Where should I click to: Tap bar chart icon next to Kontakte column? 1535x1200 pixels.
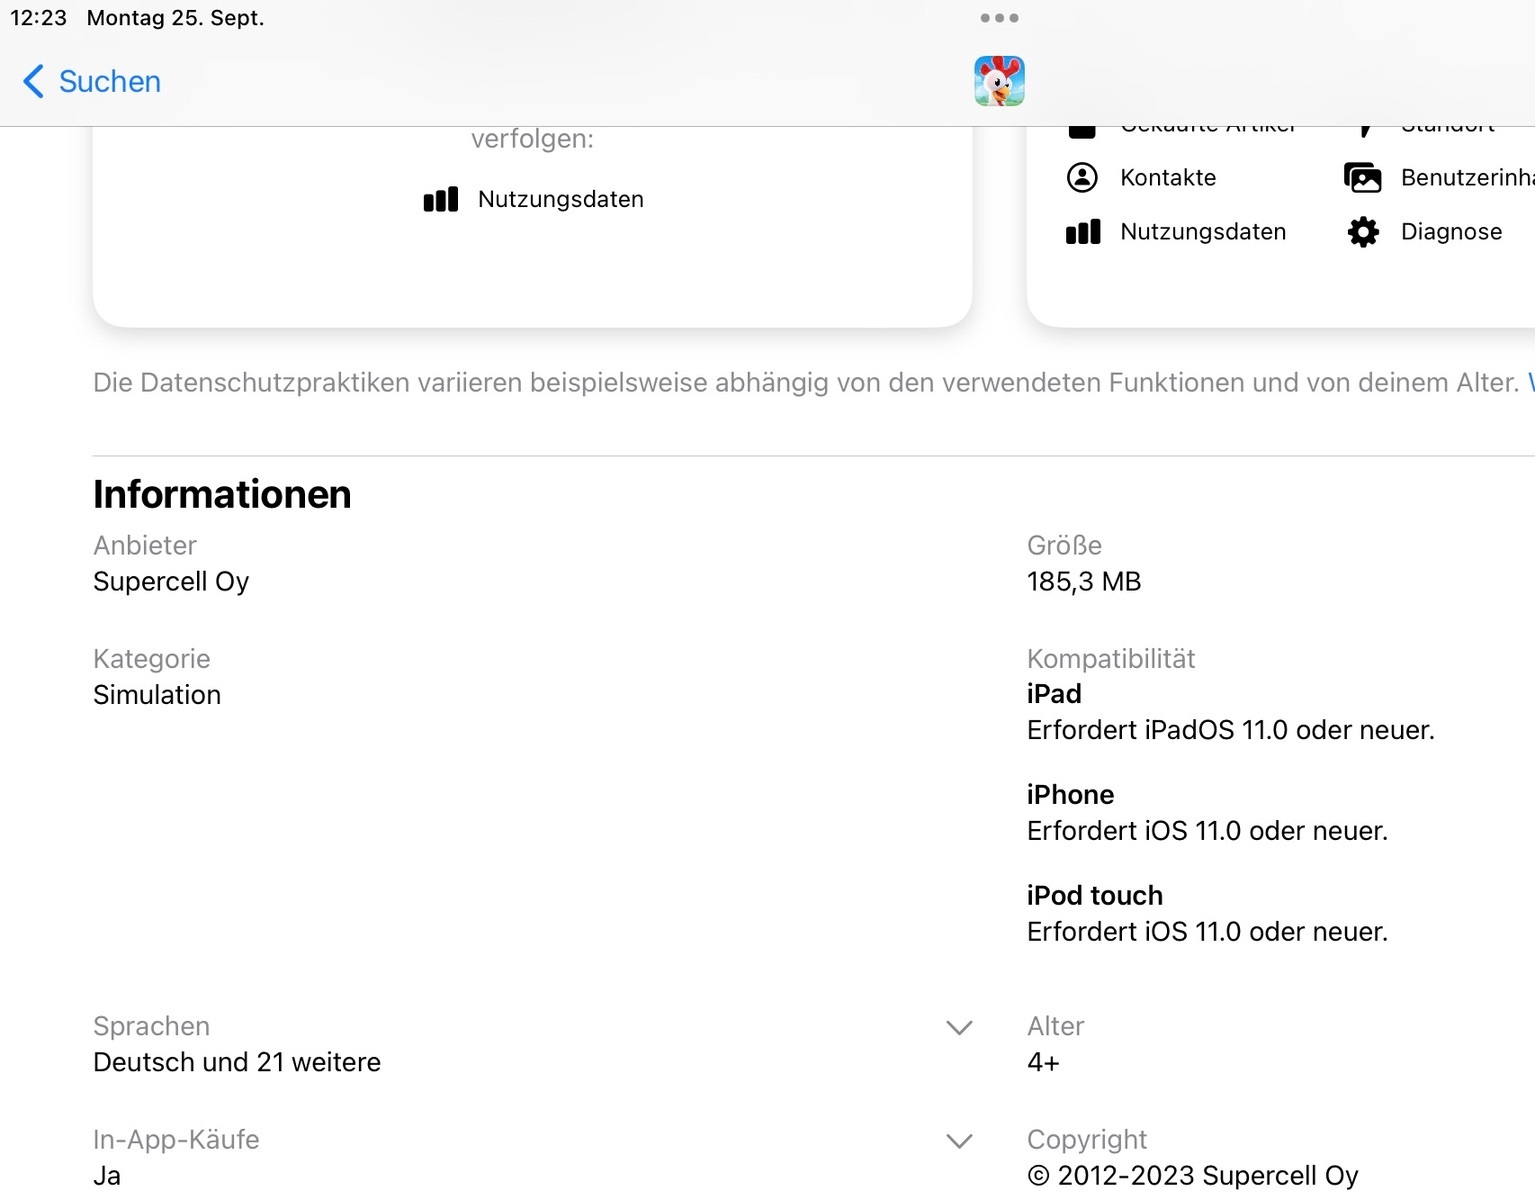click(1082, 232)
